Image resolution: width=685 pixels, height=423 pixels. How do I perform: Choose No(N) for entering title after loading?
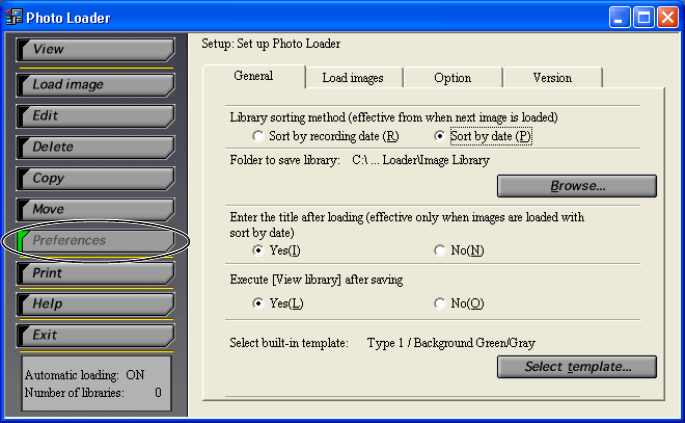click(x=440, y=250)
